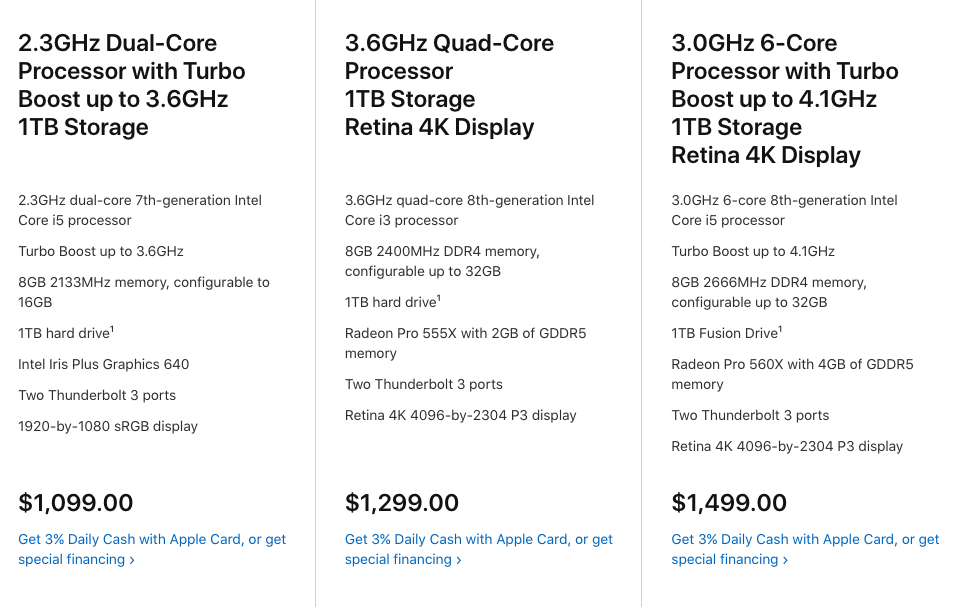This screenshot has width=966, height=607.
Task: Click the $1,499.00 price
Action: tap(729, 503)
